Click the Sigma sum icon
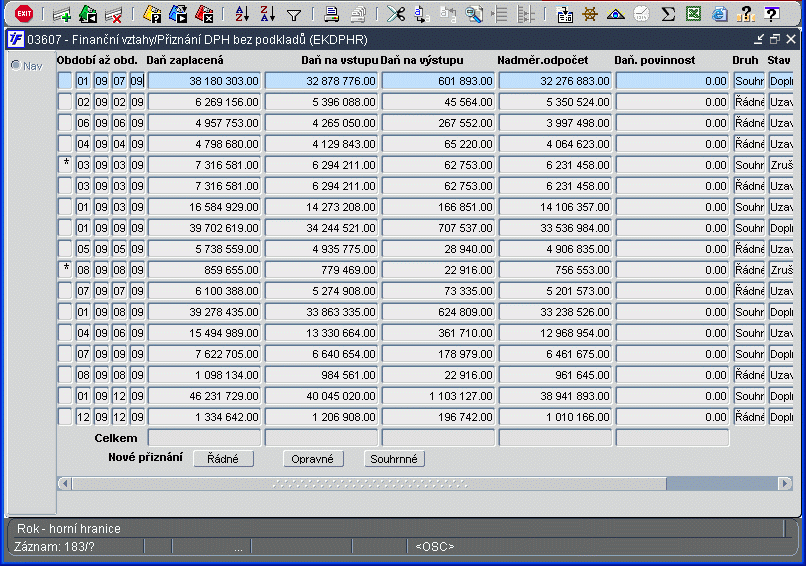Viewport: 806px width, 566px height. pyautogui.click(x=668, y=14)
